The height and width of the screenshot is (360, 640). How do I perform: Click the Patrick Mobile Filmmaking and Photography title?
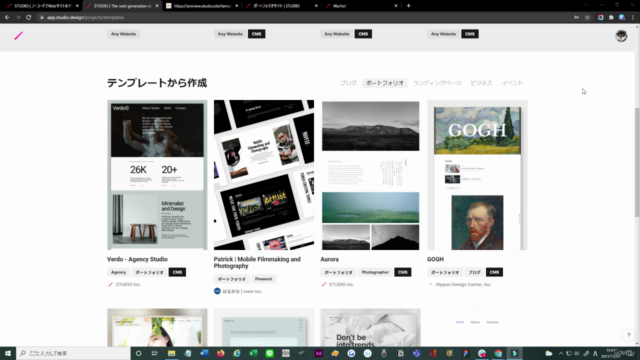[257, 262]
